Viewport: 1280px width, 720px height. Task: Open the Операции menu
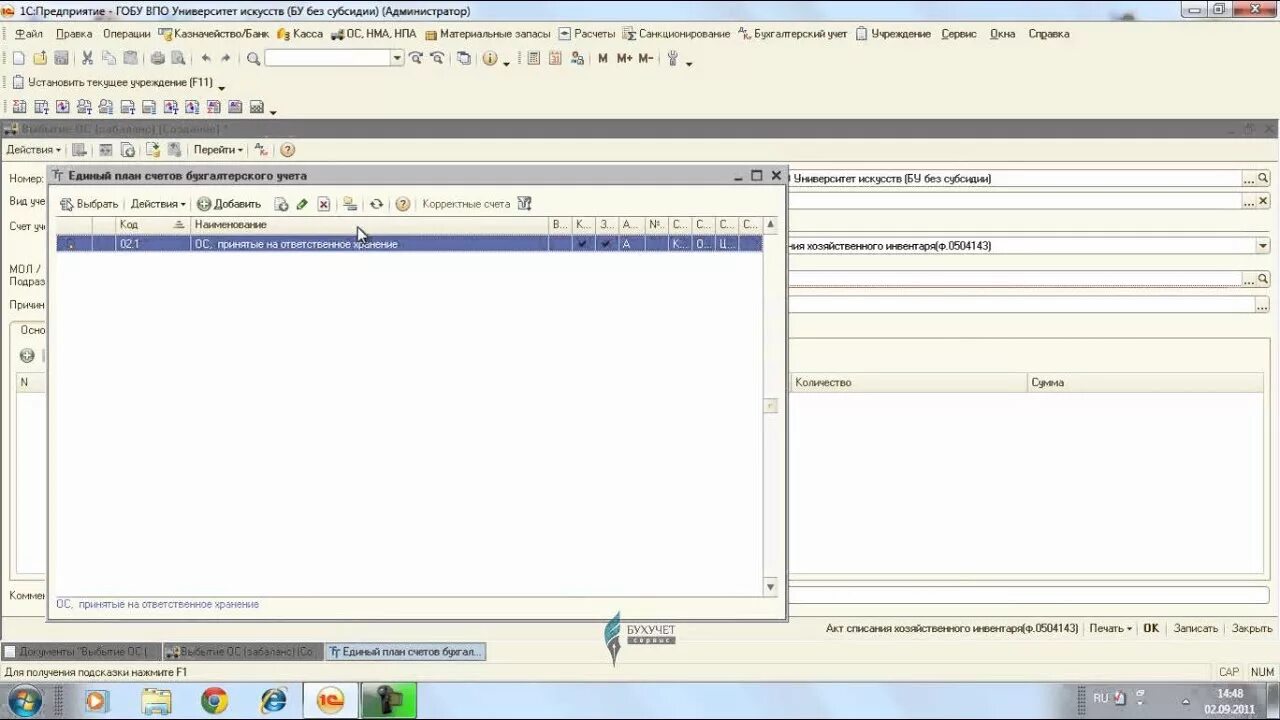click(x=126, y=34)
